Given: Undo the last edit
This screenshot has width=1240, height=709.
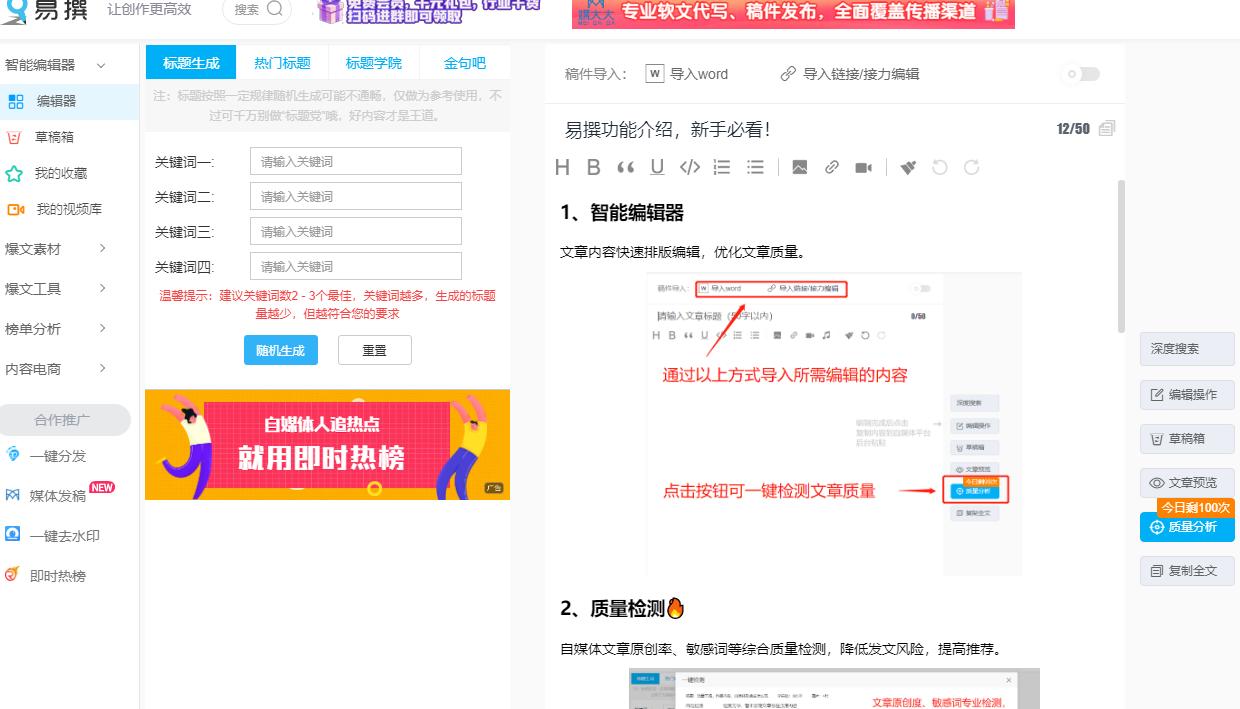Looking at the screenshot, I should (x=940, y=167).
